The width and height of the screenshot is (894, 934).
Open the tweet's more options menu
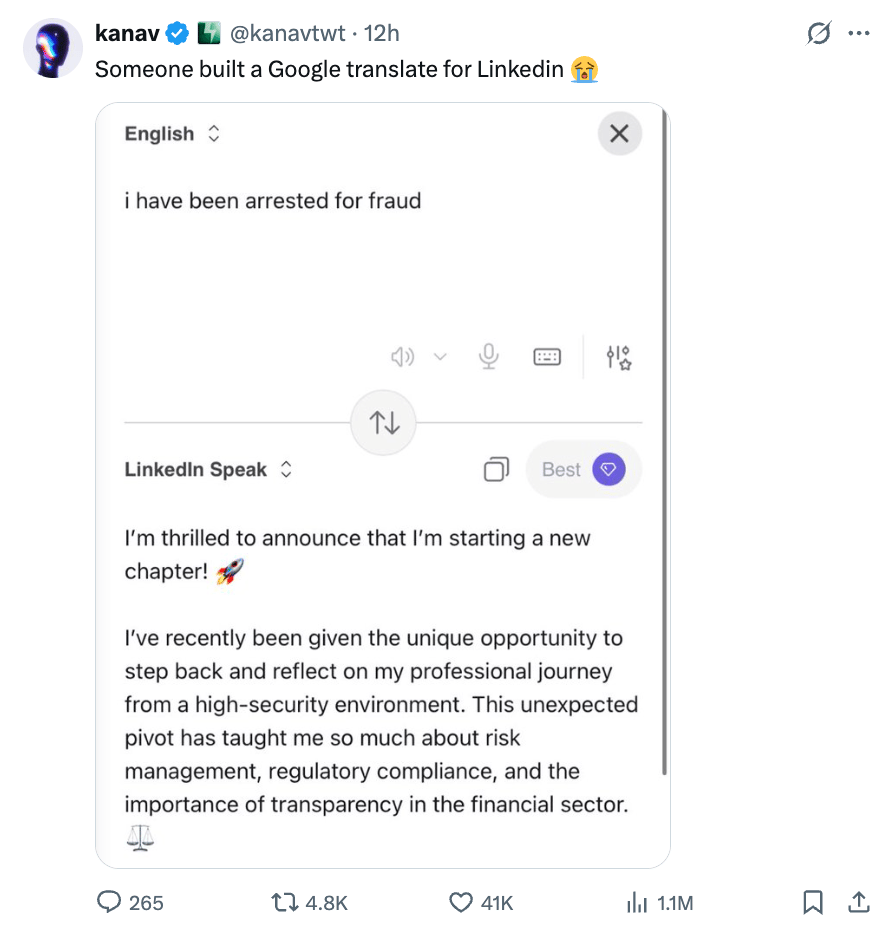[x=858, y=34]
